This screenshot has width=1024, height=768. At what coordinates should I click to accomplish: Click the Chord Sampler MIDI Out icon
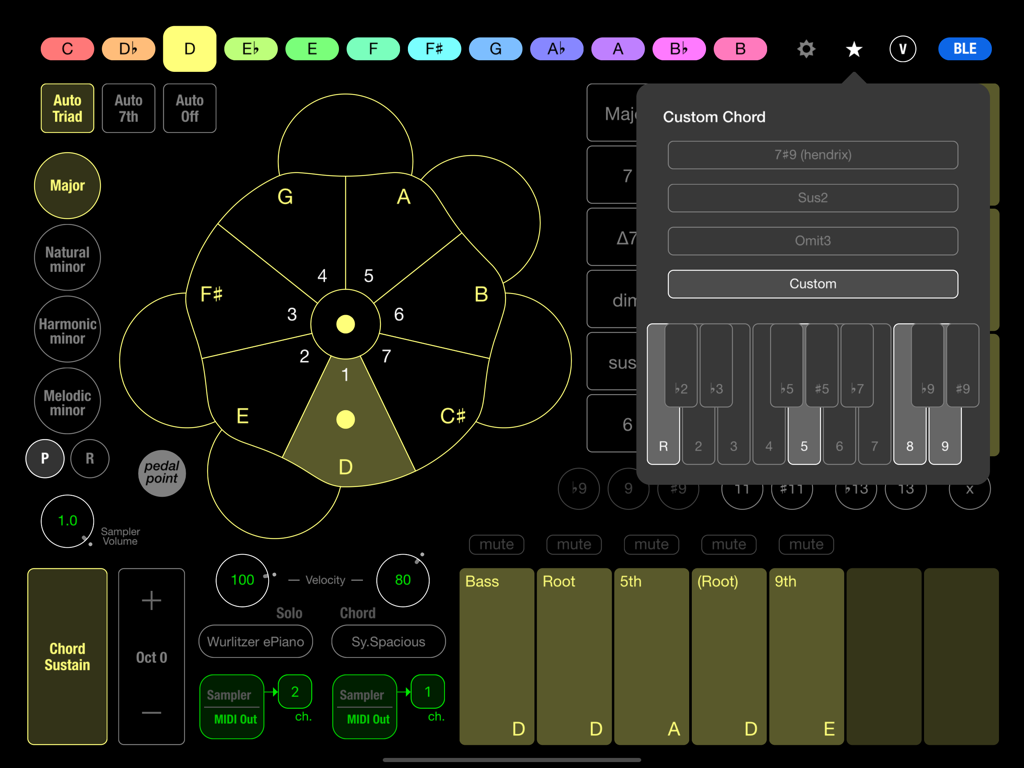click(364, 707)
